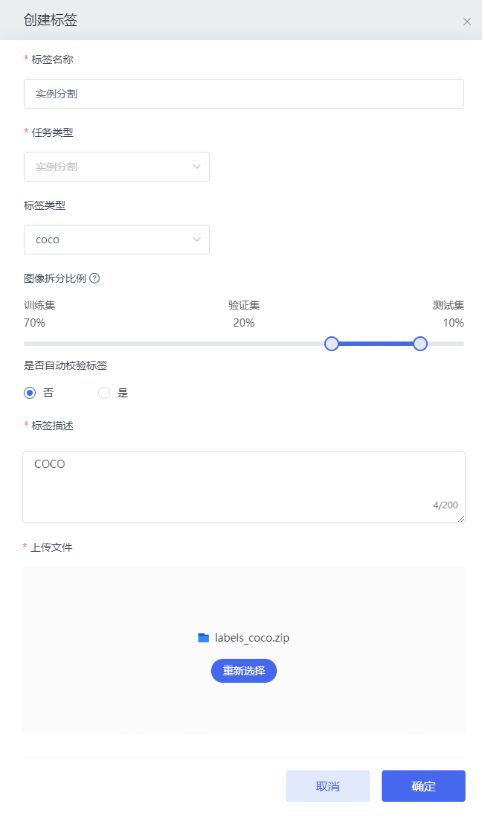
Task: Click the labels_coco.zip file name
Action: click(252, 638)
